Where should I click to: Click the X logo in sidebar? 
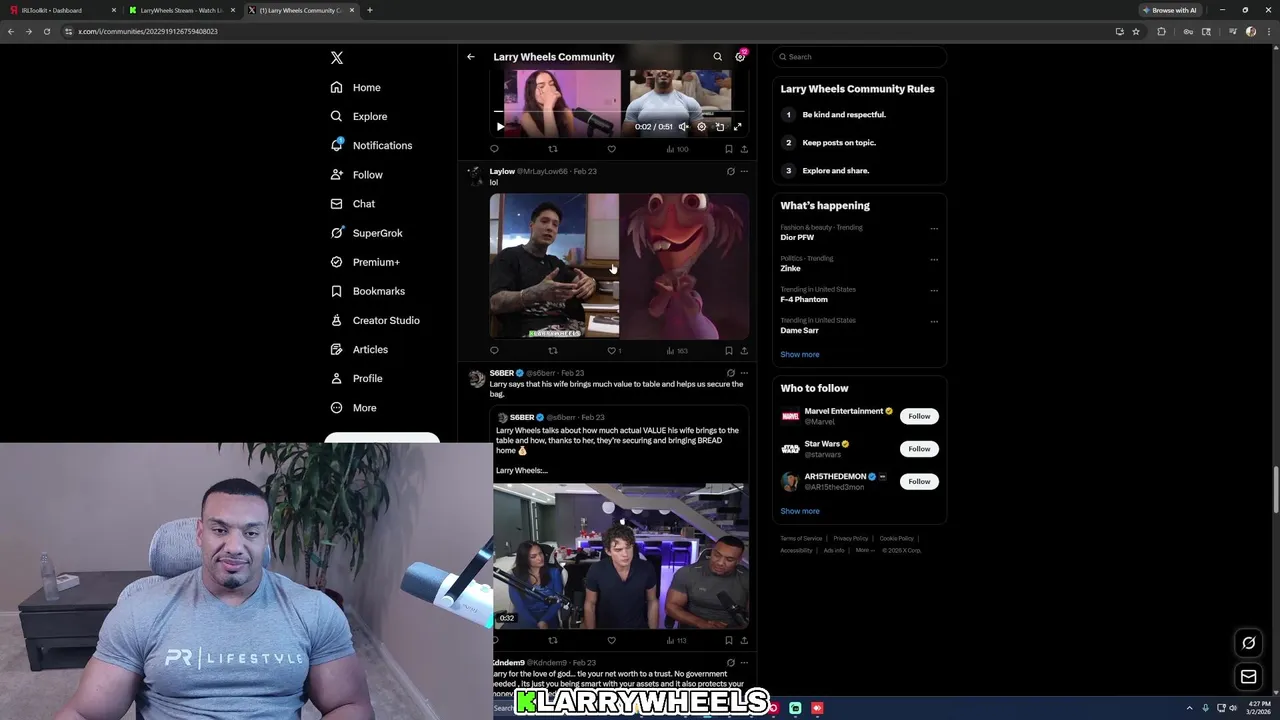coord(337,58)
